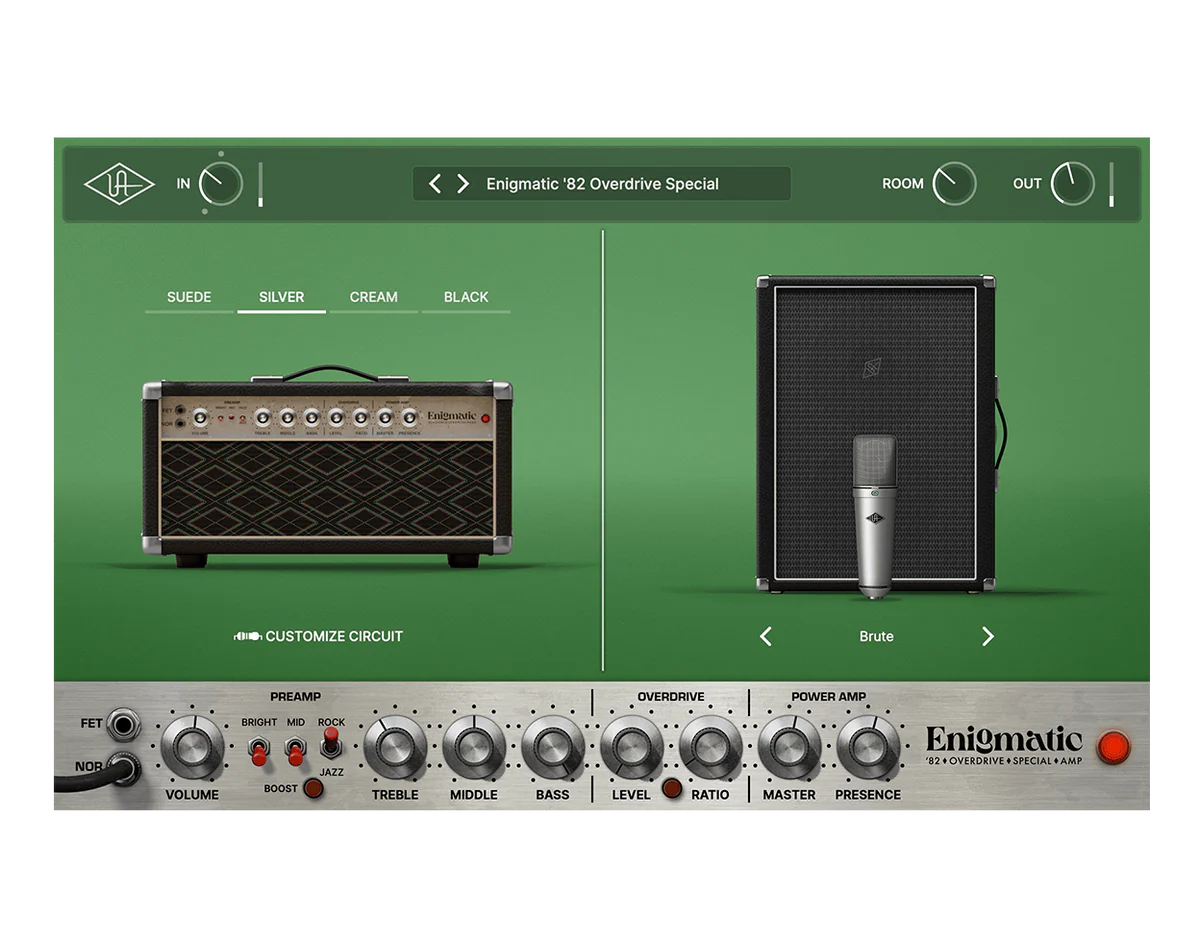Screen dimensions: 1200x942
Task: Turn the BASS knob
Action: 552,748
